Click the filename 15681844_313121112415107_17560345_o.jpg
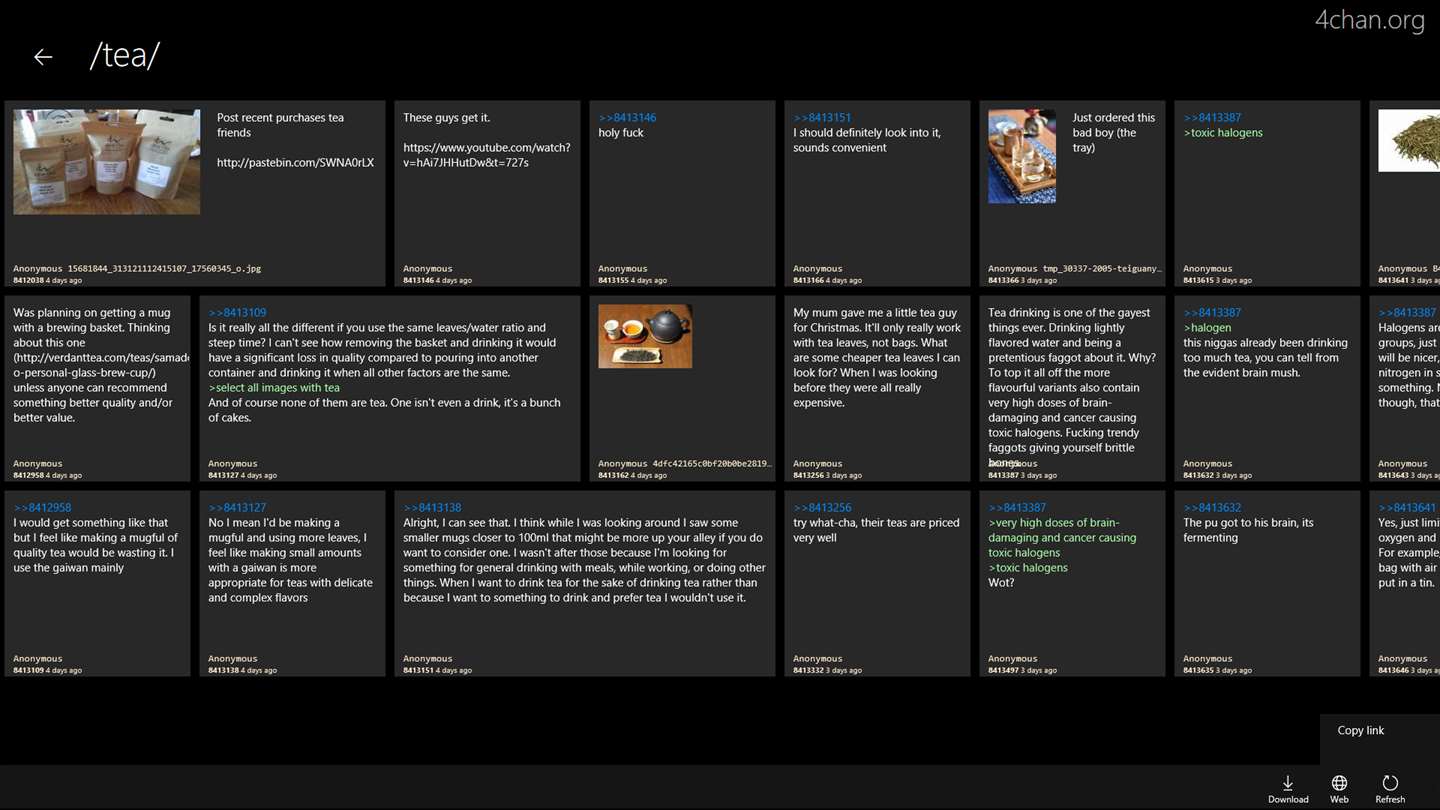The image size is (1440, 810). [164, 269]
